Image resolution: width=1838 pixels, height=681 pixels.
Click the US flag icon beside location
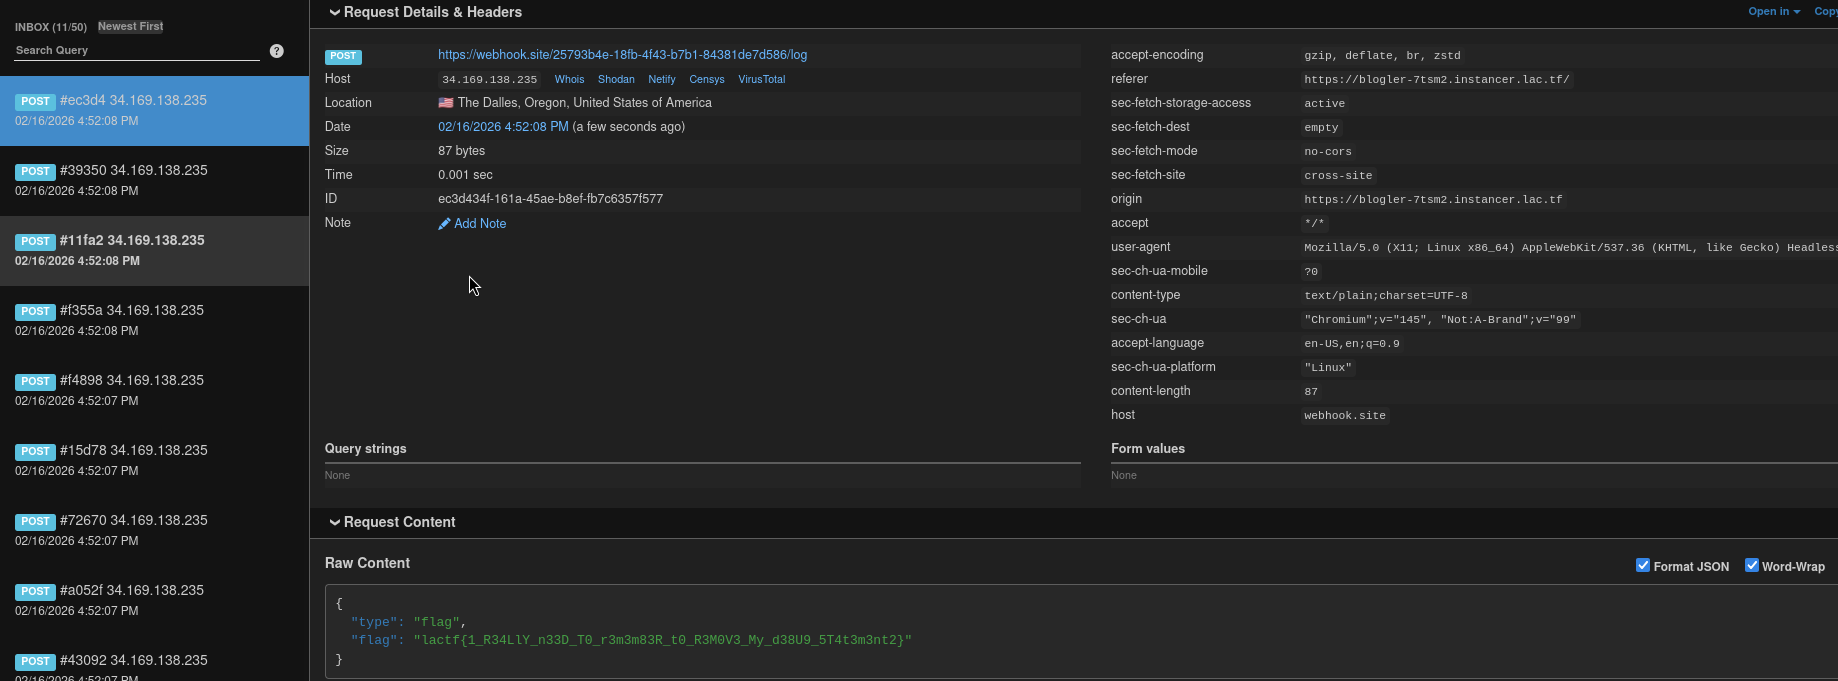pos(446,103)
